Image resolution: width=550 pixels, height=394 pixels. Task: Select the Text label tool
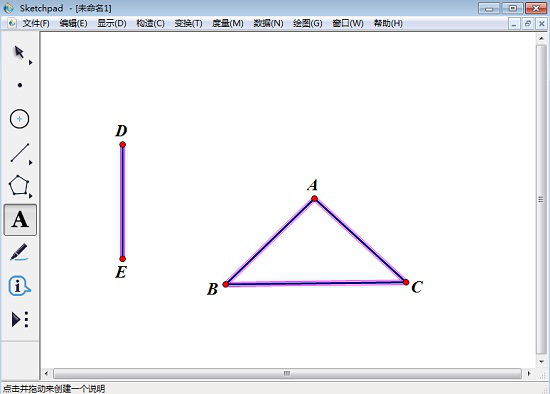20,220
